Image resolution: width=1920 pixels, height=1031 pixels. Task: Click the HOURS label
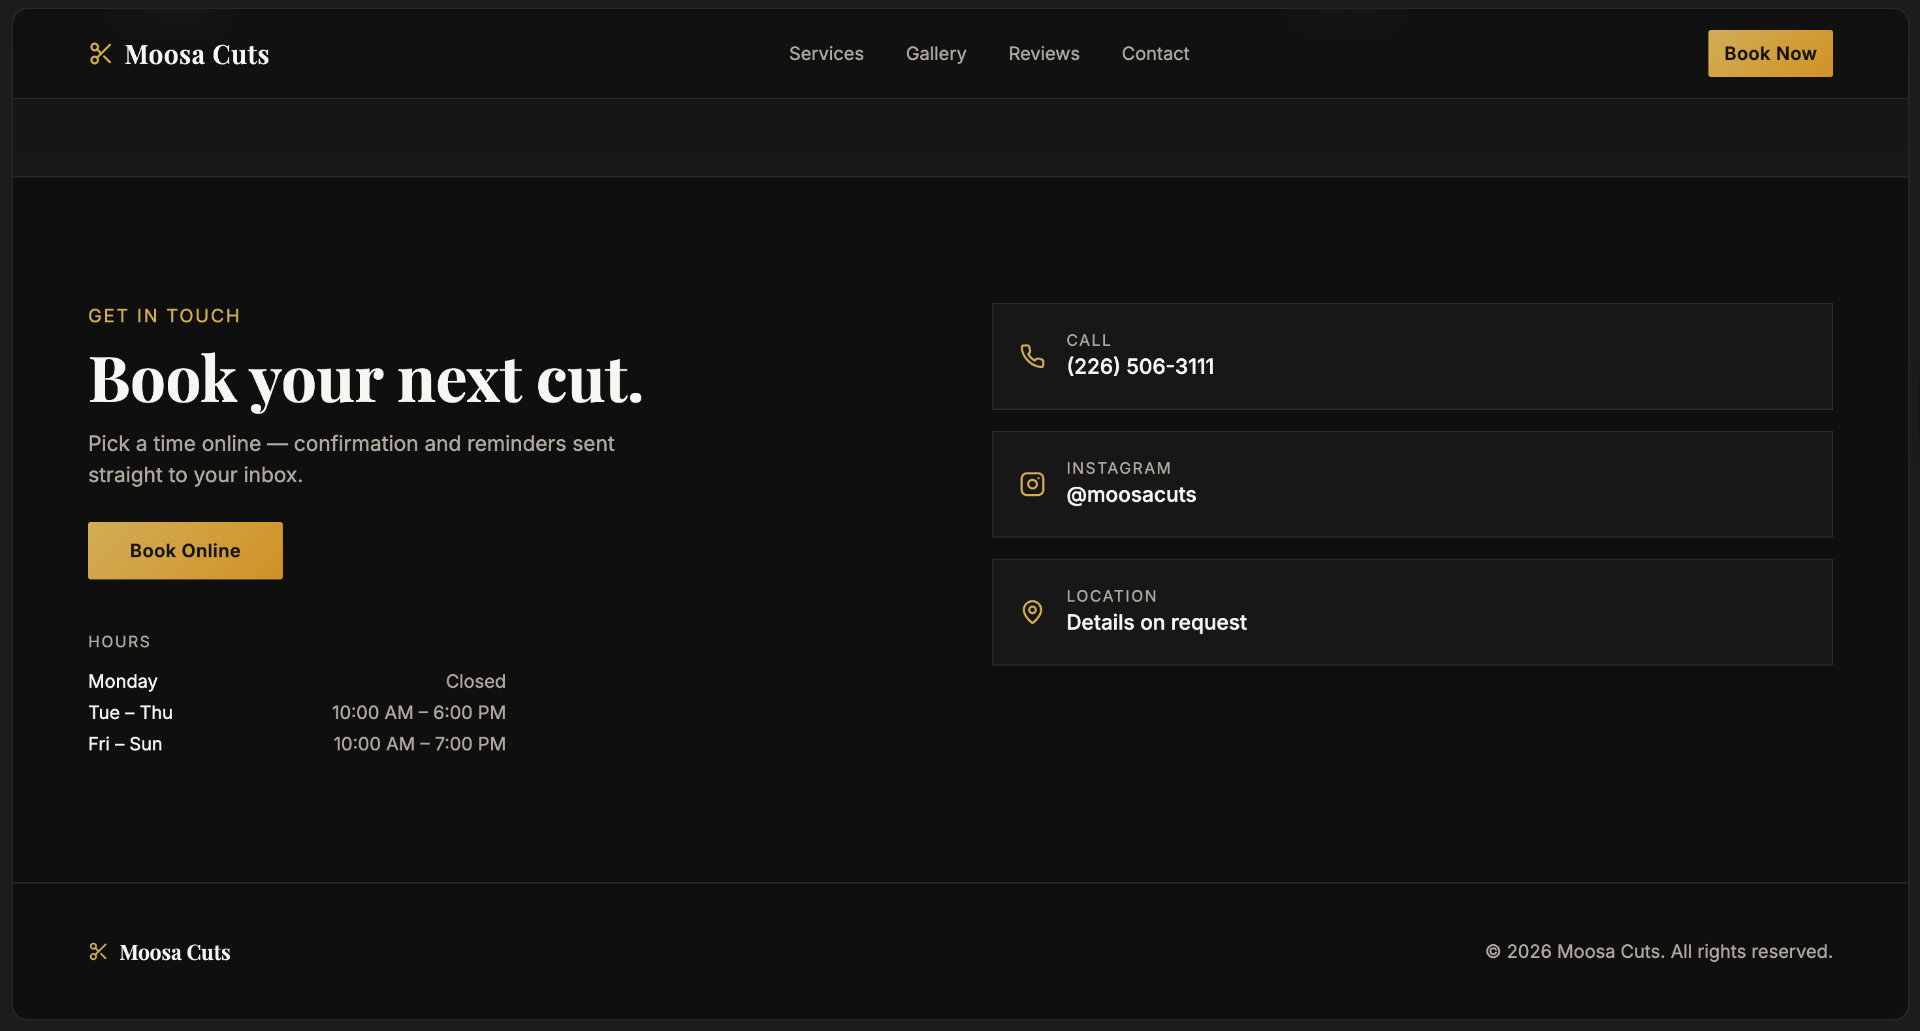(x=119, y=642)
